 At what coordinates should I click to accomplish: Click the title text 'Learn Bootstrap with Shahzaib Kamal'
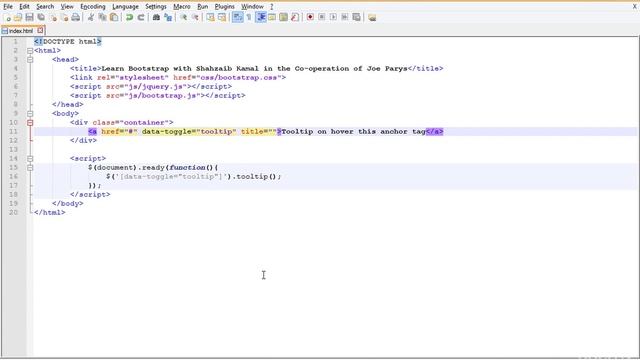coord(180,69)
